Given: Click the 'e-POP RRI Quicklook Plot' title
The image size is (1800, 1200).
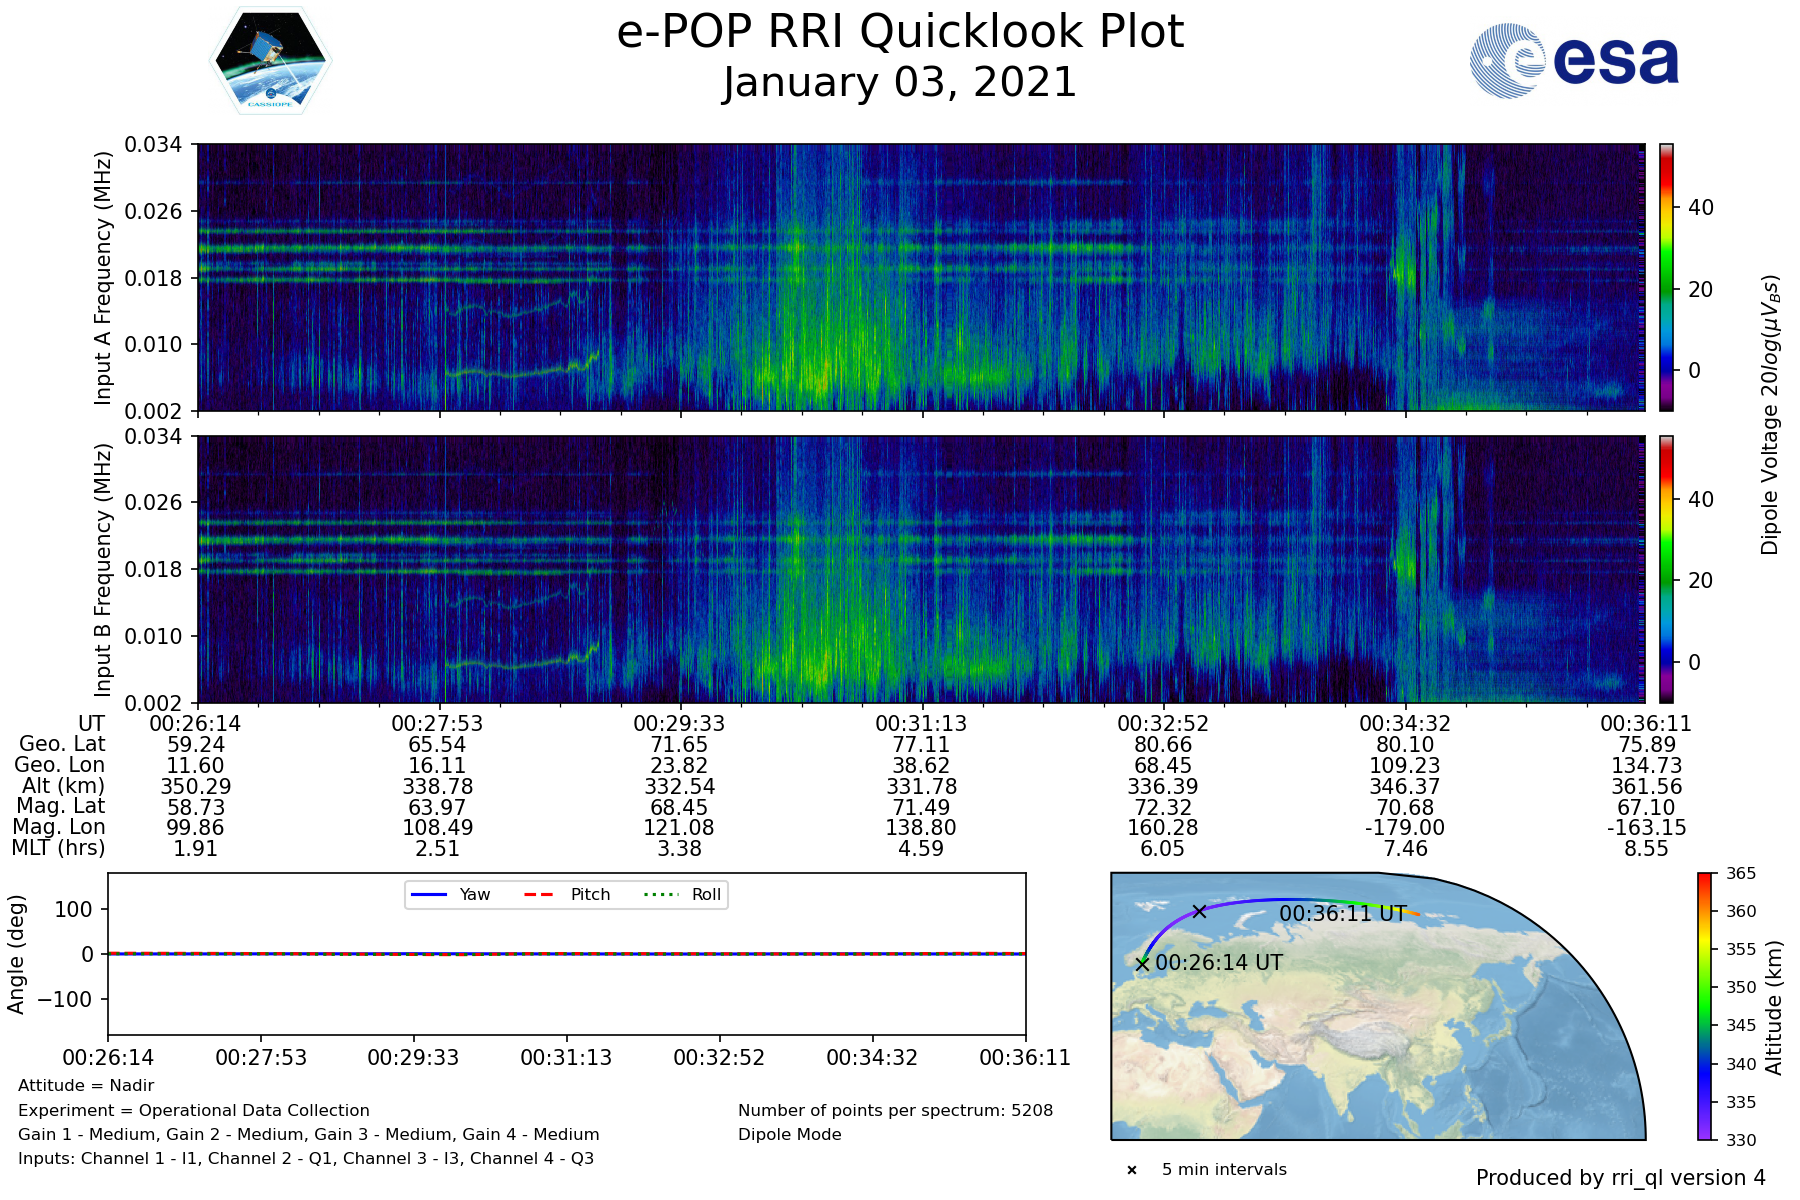Looking at the screenshot, I should click(900, 32).
